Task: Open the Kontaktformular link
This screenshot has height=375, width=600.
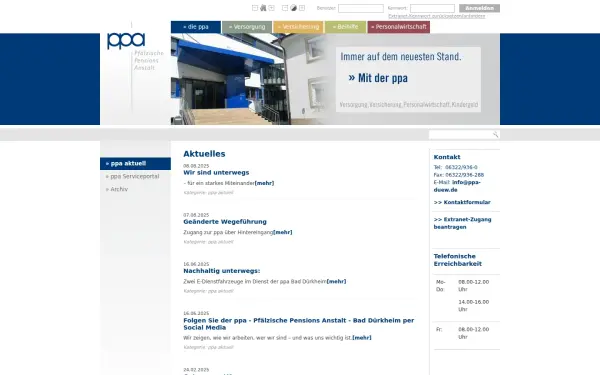Action: click(x=462, y=202)
